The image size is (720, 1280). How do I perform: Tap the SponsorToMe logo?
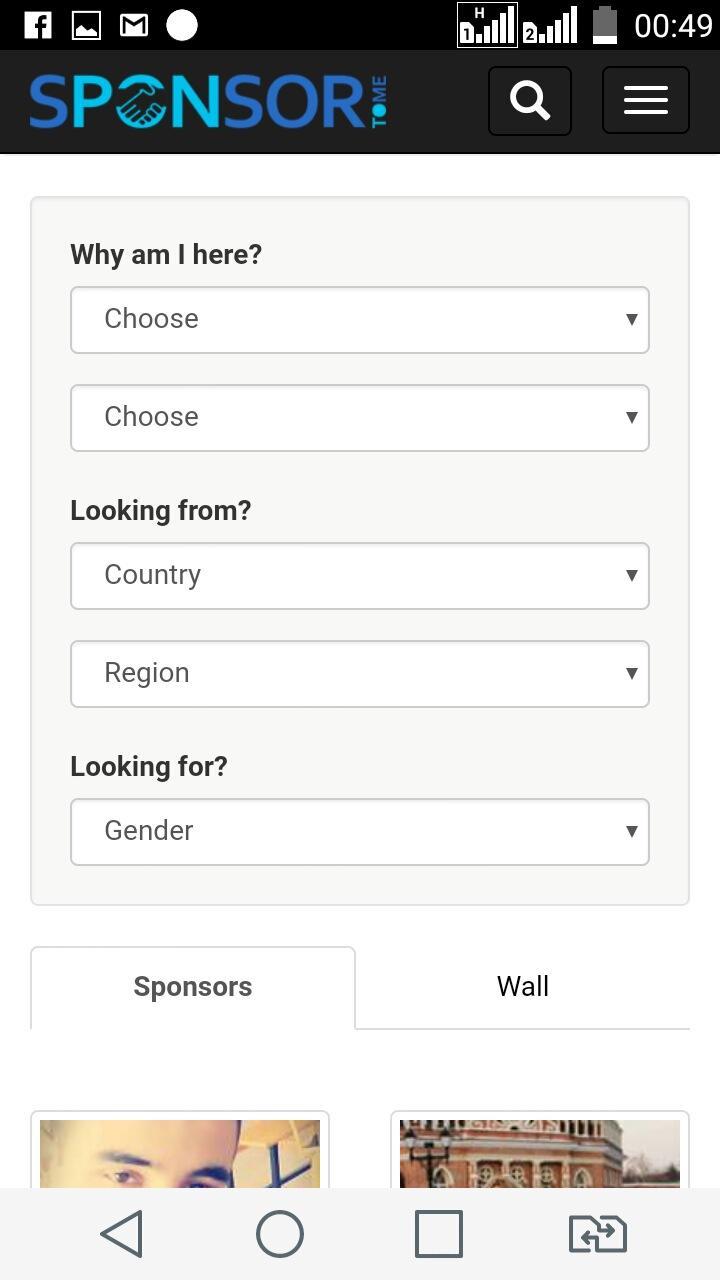(208, 102)
